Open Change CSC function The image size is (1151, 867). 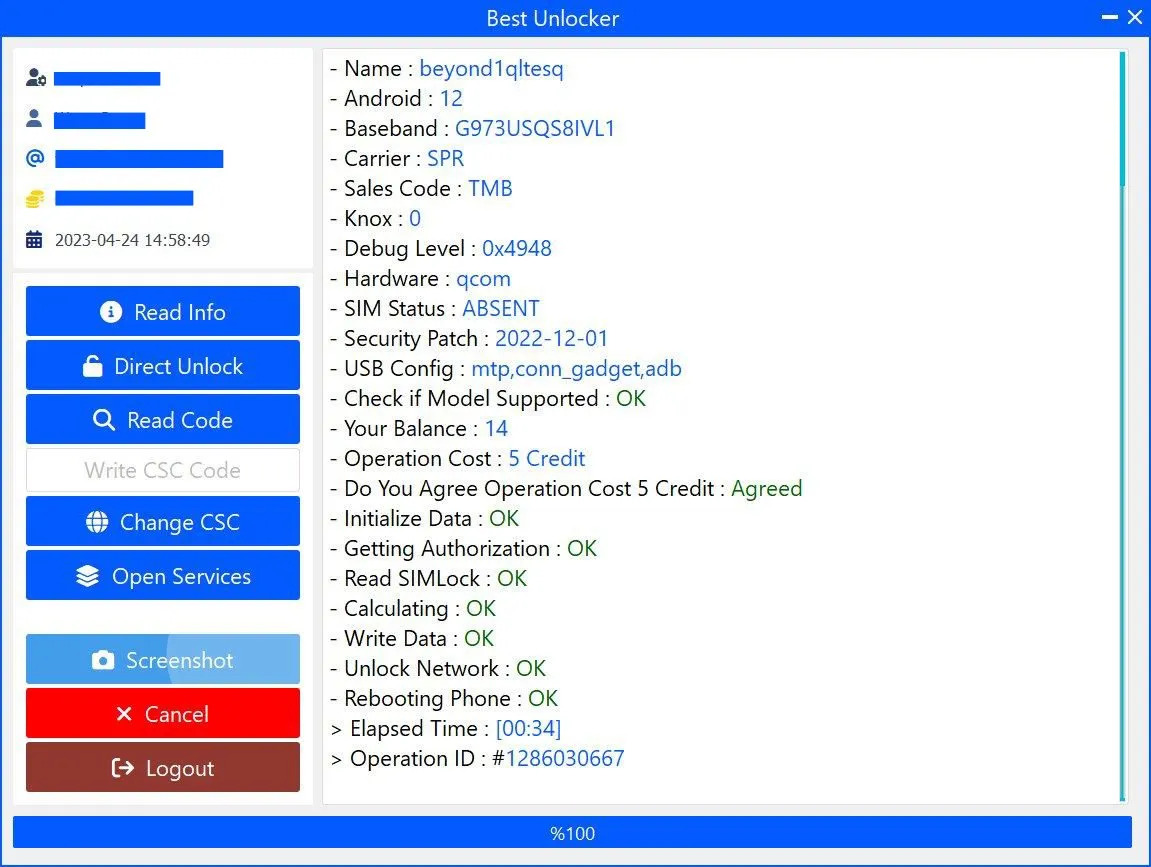point(162,521)
